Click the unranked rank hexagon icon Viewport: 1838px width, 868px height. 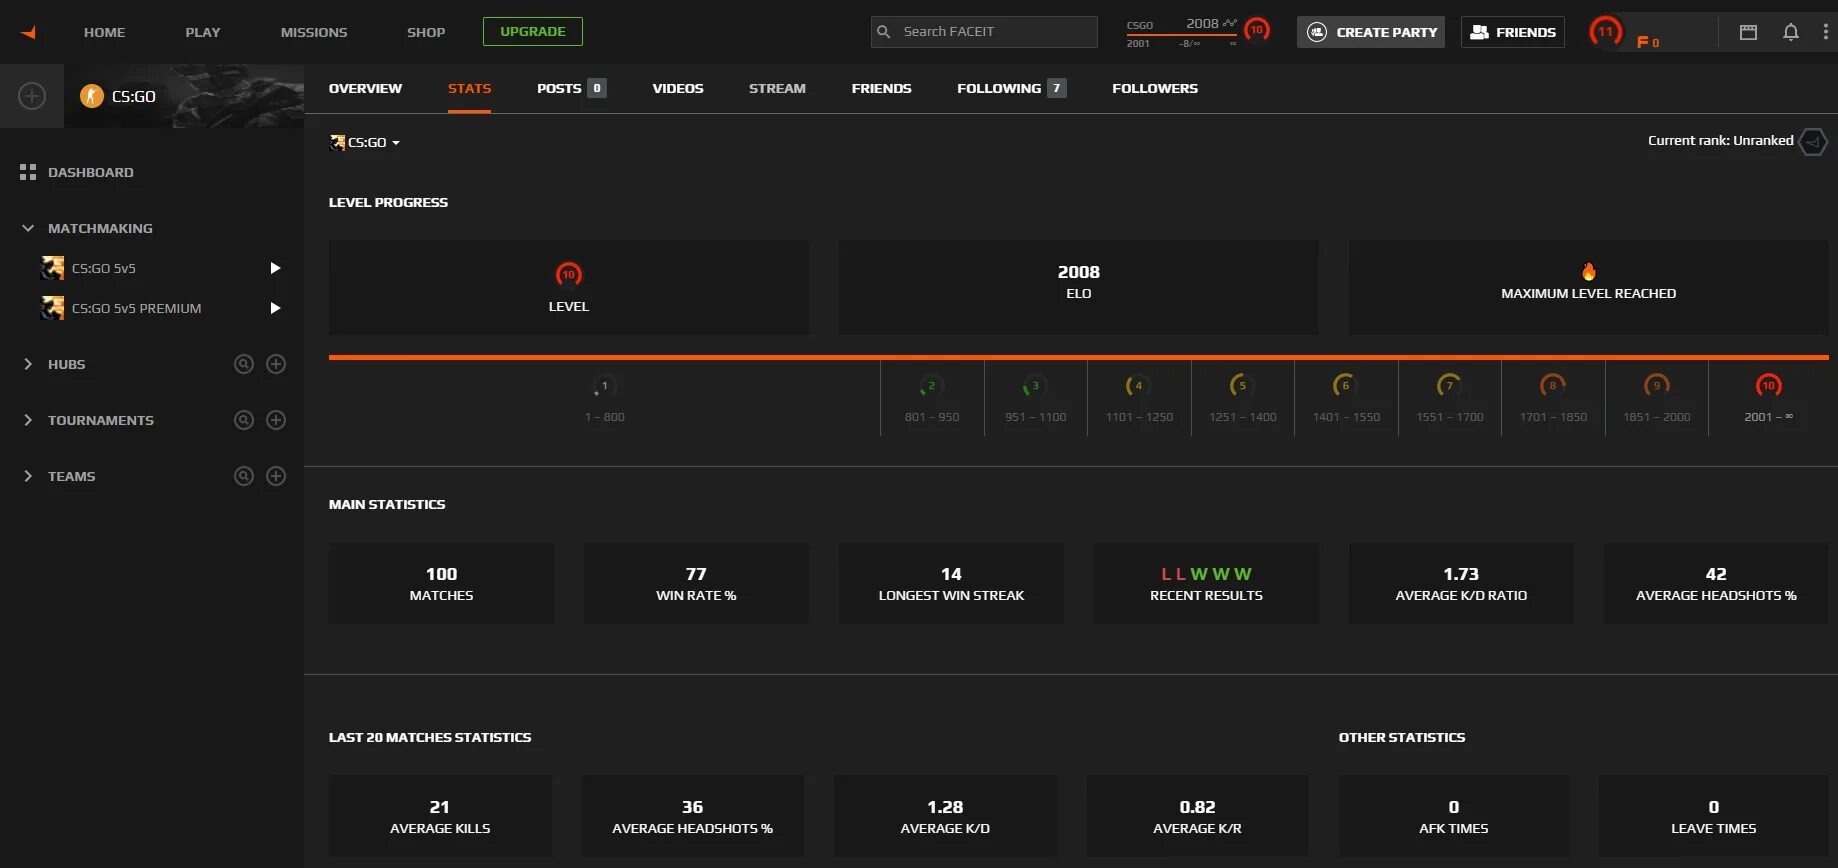click(1813, 141)
